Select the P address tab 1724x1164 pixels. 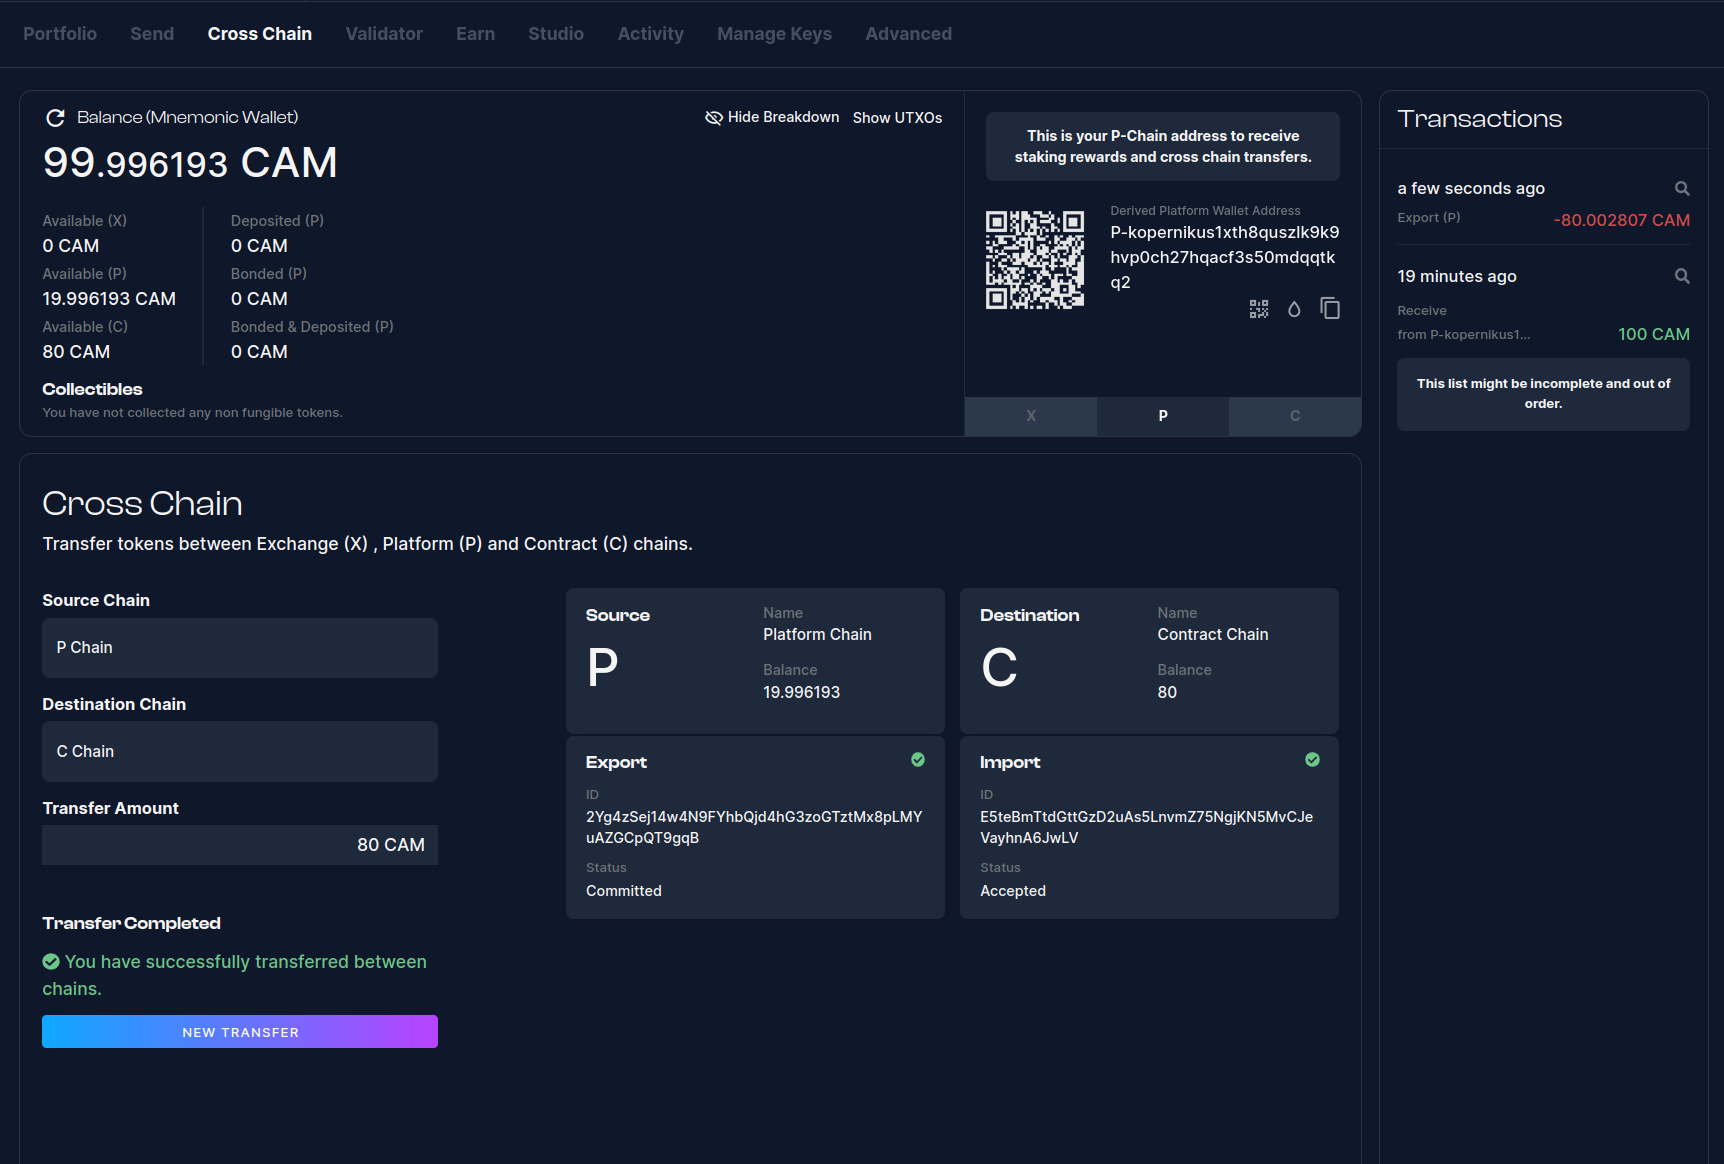coord(1162,416)
